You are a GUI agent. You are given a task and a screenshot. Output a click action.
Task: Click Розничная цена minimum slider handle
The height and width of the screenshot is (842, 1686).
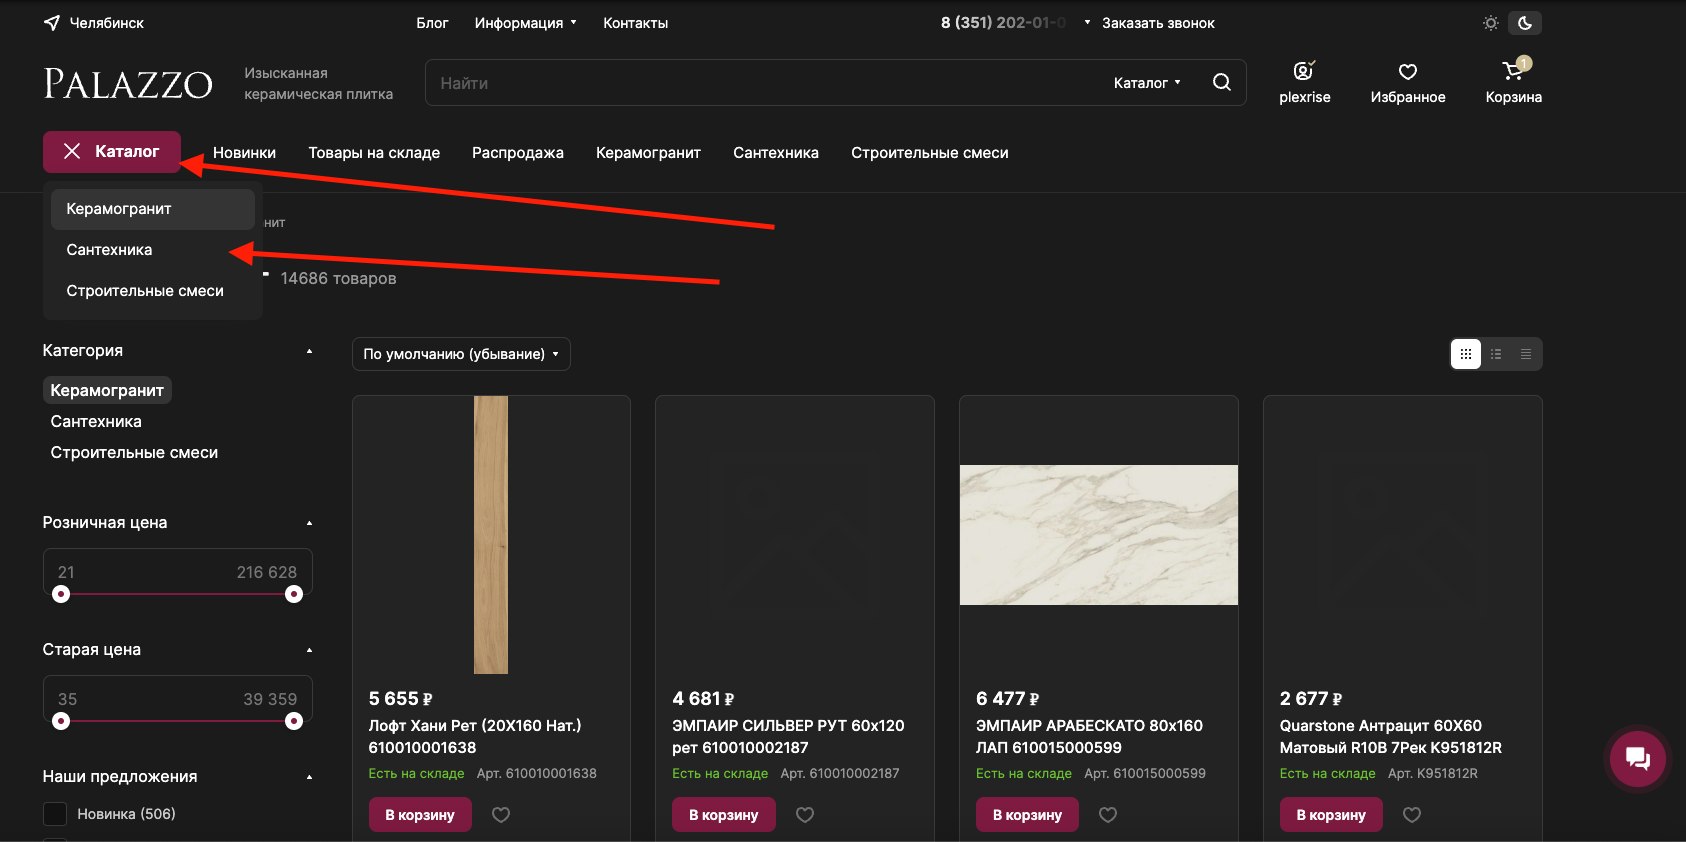tap(61, 594)
